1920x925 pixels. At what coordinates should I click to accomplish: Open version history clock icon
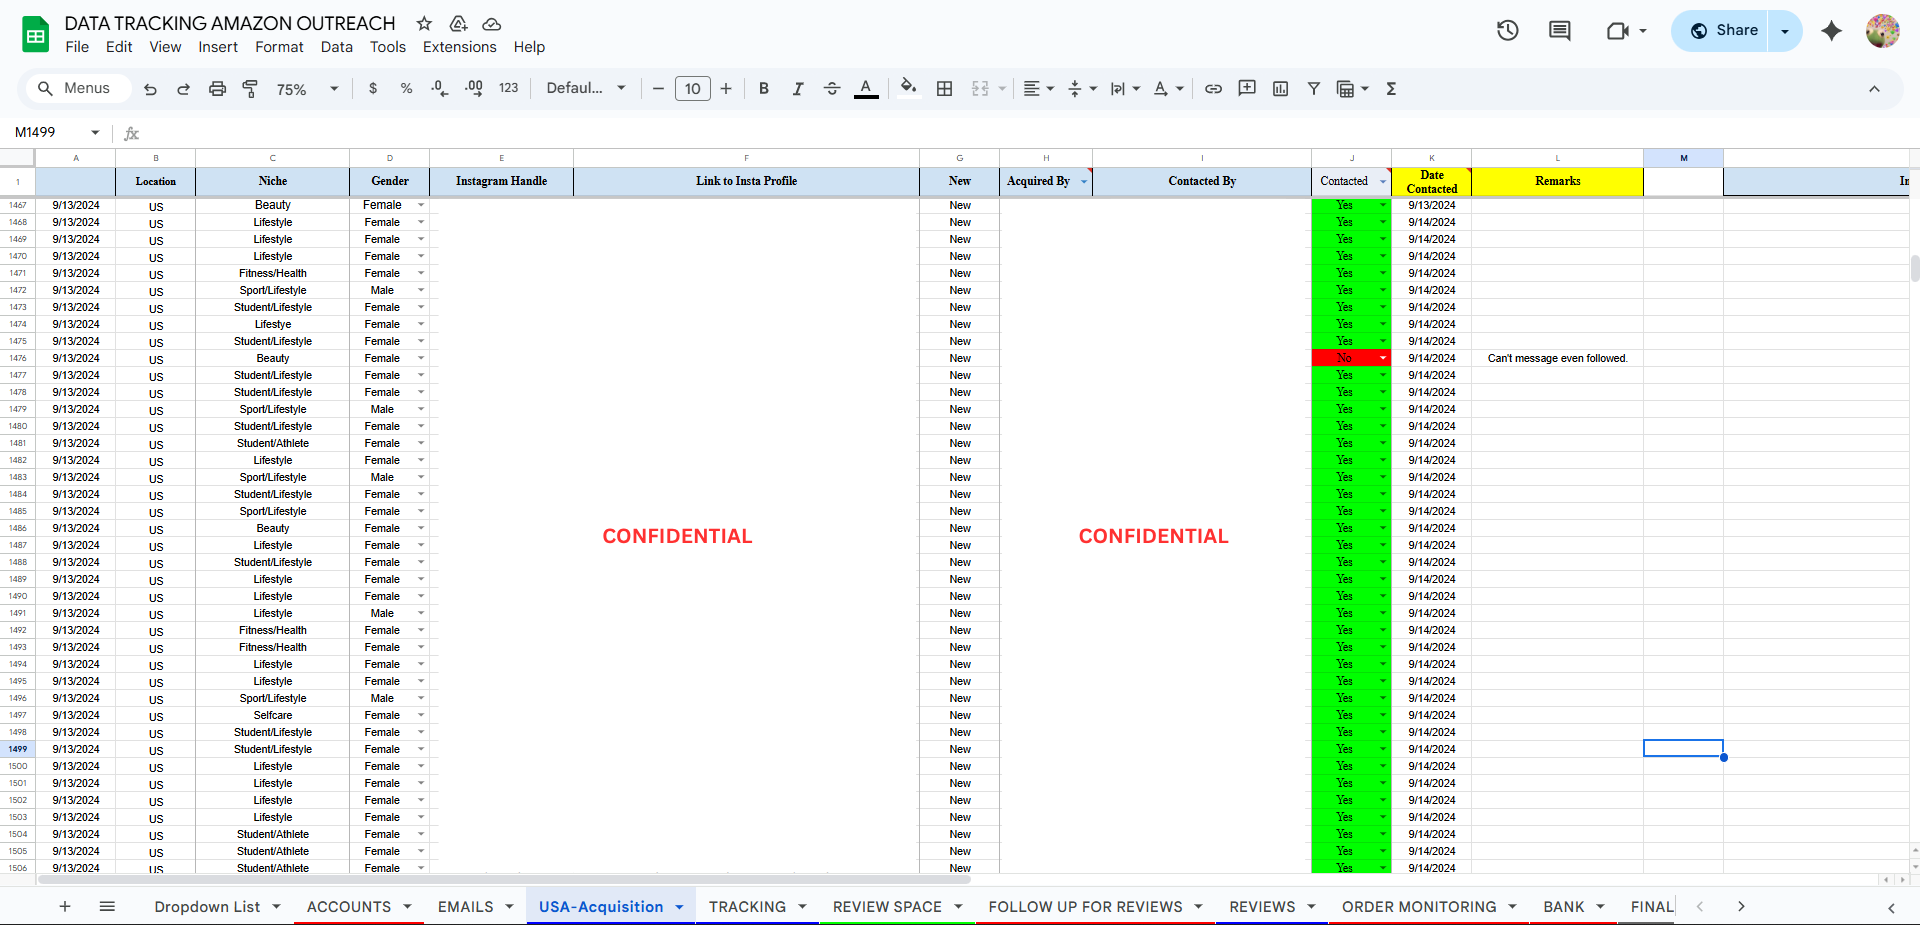[x=1507, y=31]
